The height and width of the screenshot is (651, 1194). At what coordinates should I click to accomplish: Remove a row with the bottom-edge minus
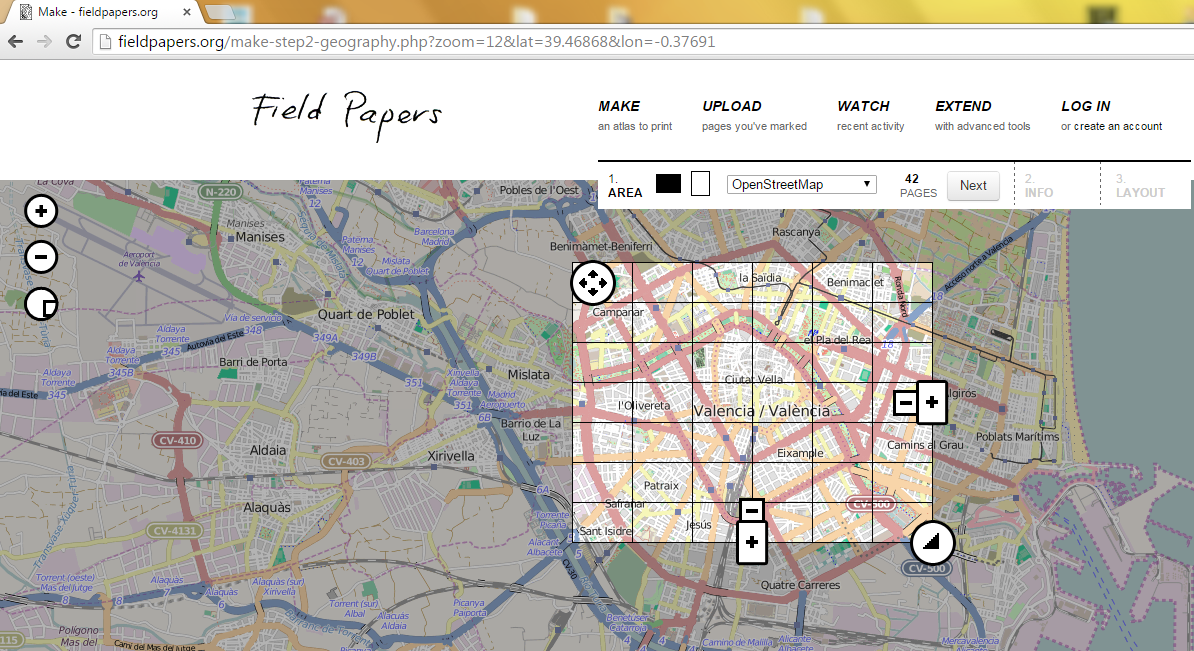[752, 509]
